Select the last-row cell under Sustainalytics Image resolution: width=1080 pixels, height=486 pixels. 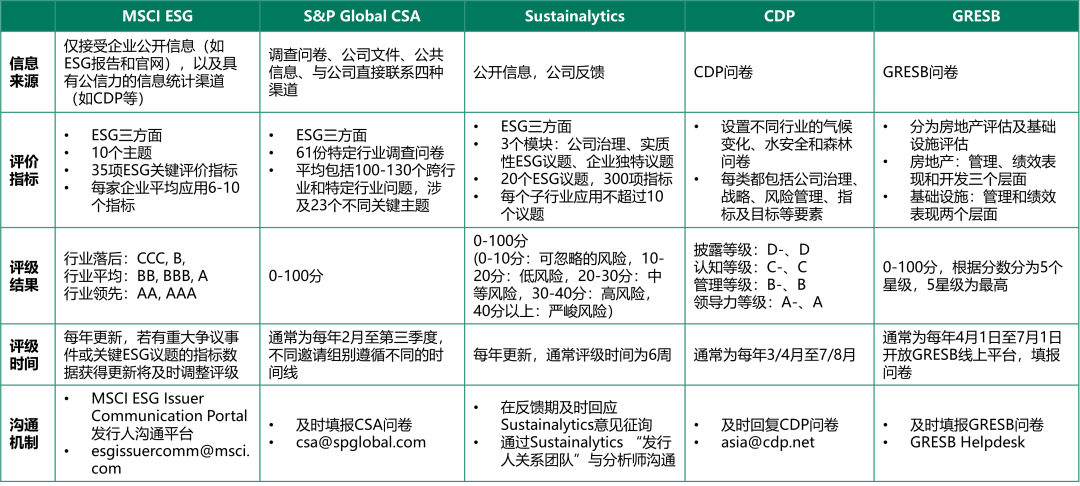(574, 433)
